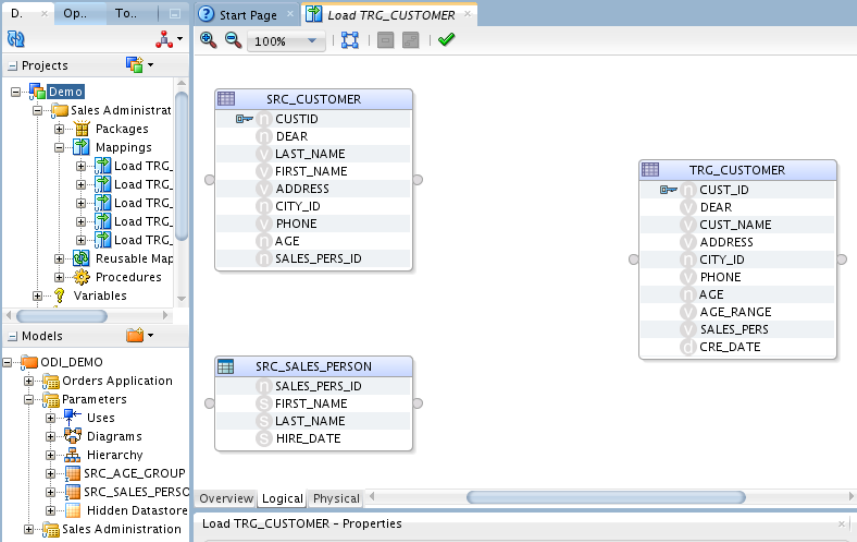Image resolution: width=857 pixels, height=542 pixels.
Task: Click the Projects tree horizontal scrollbar
Action: [x=61, y=316]
